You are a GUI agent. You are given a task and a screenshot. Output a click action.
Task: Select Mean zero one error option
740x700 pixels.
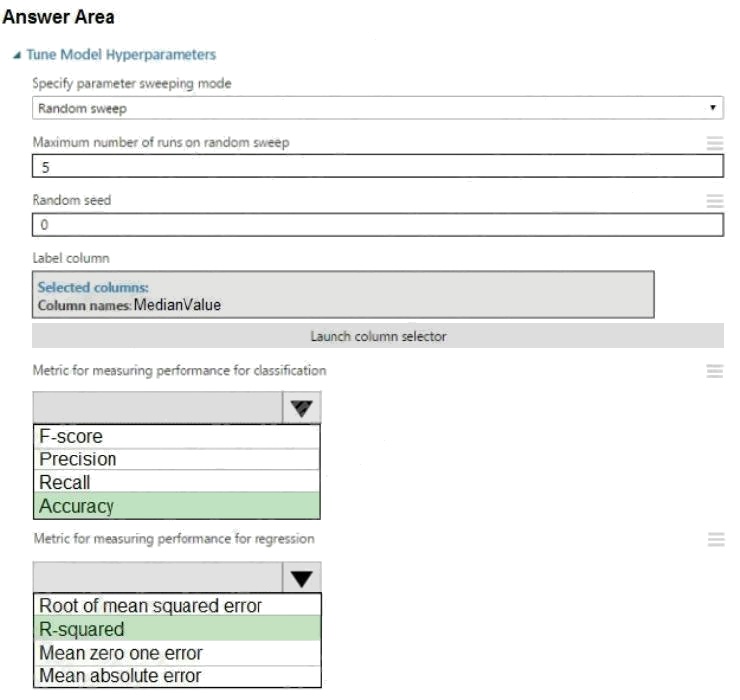(x=176, y=653)
